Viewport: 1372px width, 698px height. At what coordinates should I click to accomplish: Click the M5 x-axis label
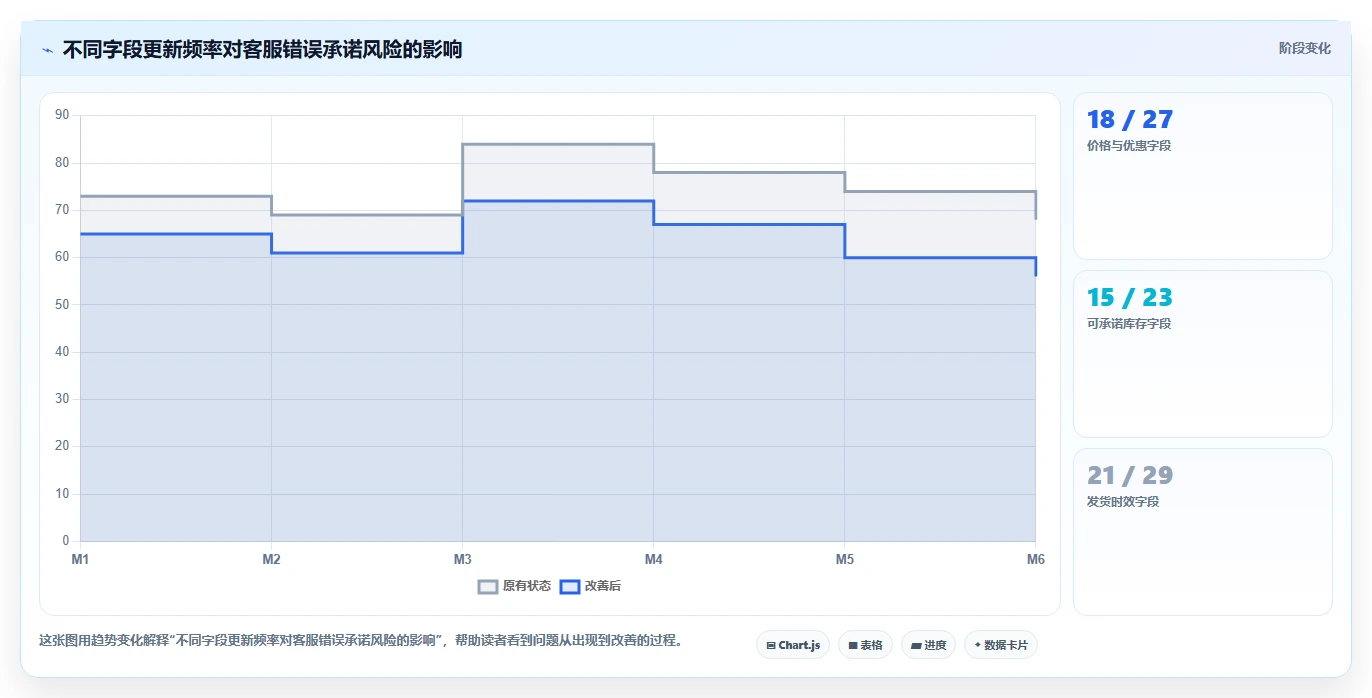point(845,559)
